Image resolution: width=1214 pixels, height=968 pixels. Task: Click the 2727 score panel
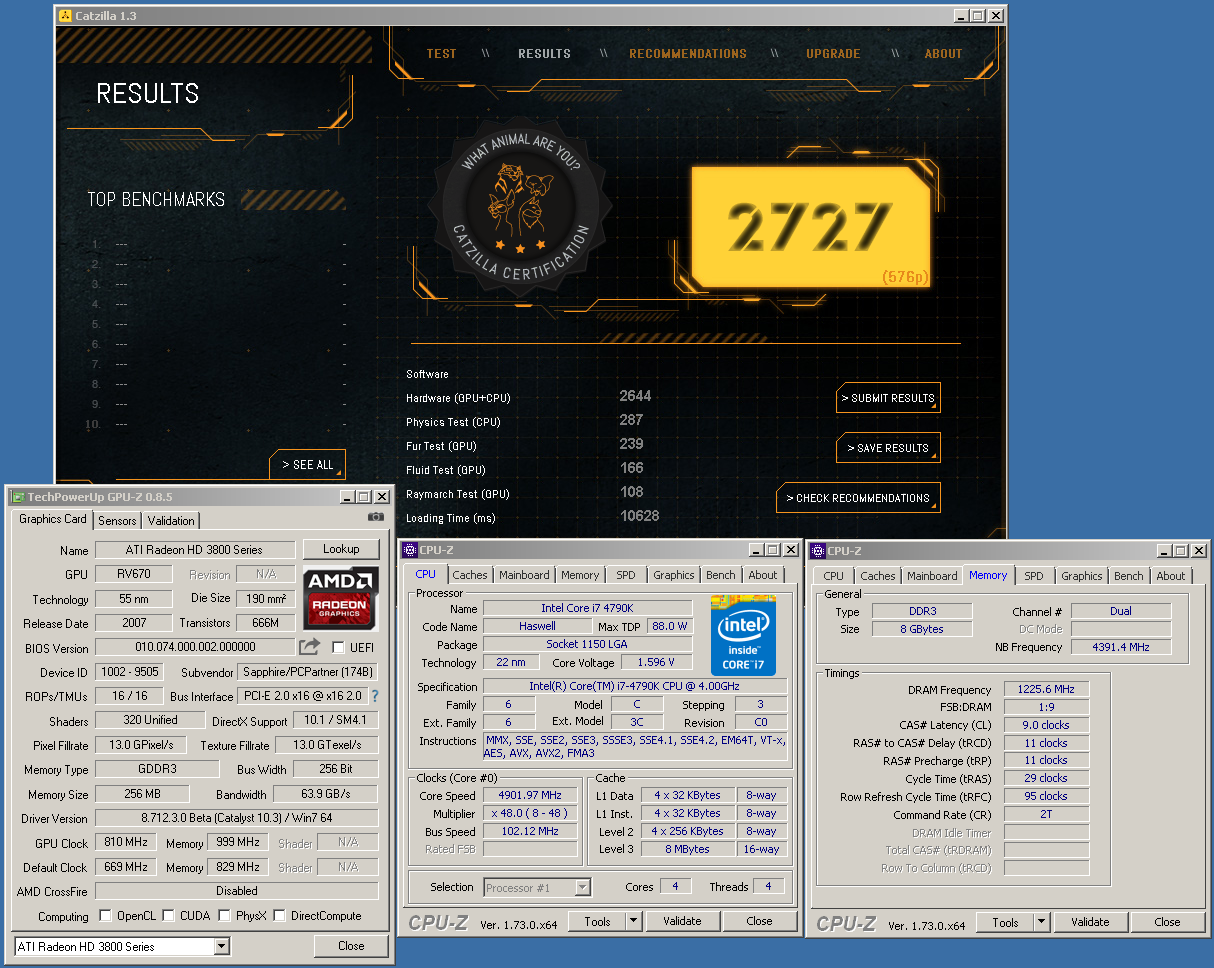click(811, 226)
